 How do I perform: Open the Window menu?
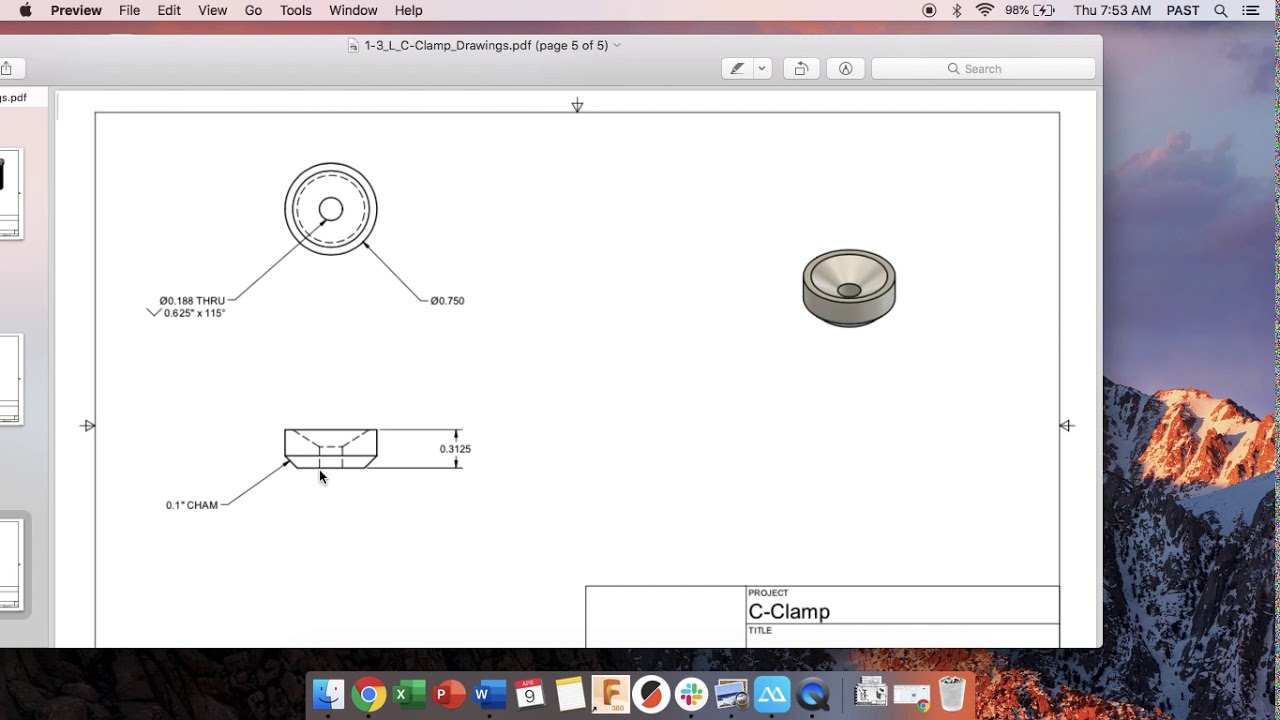pos(353,10)
